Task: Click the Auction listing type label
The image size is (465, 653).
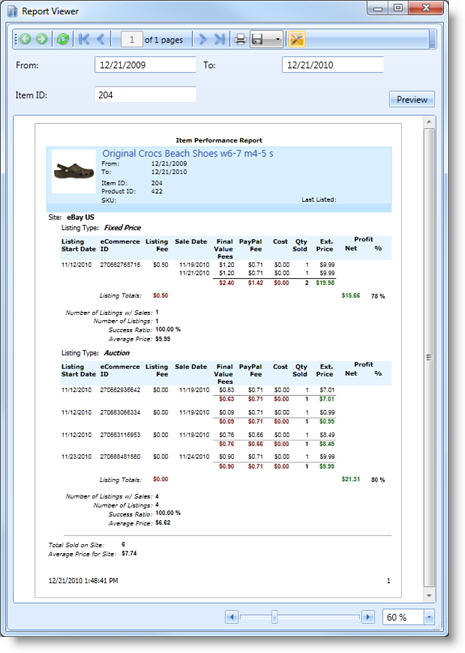Action: click(117, 353)
